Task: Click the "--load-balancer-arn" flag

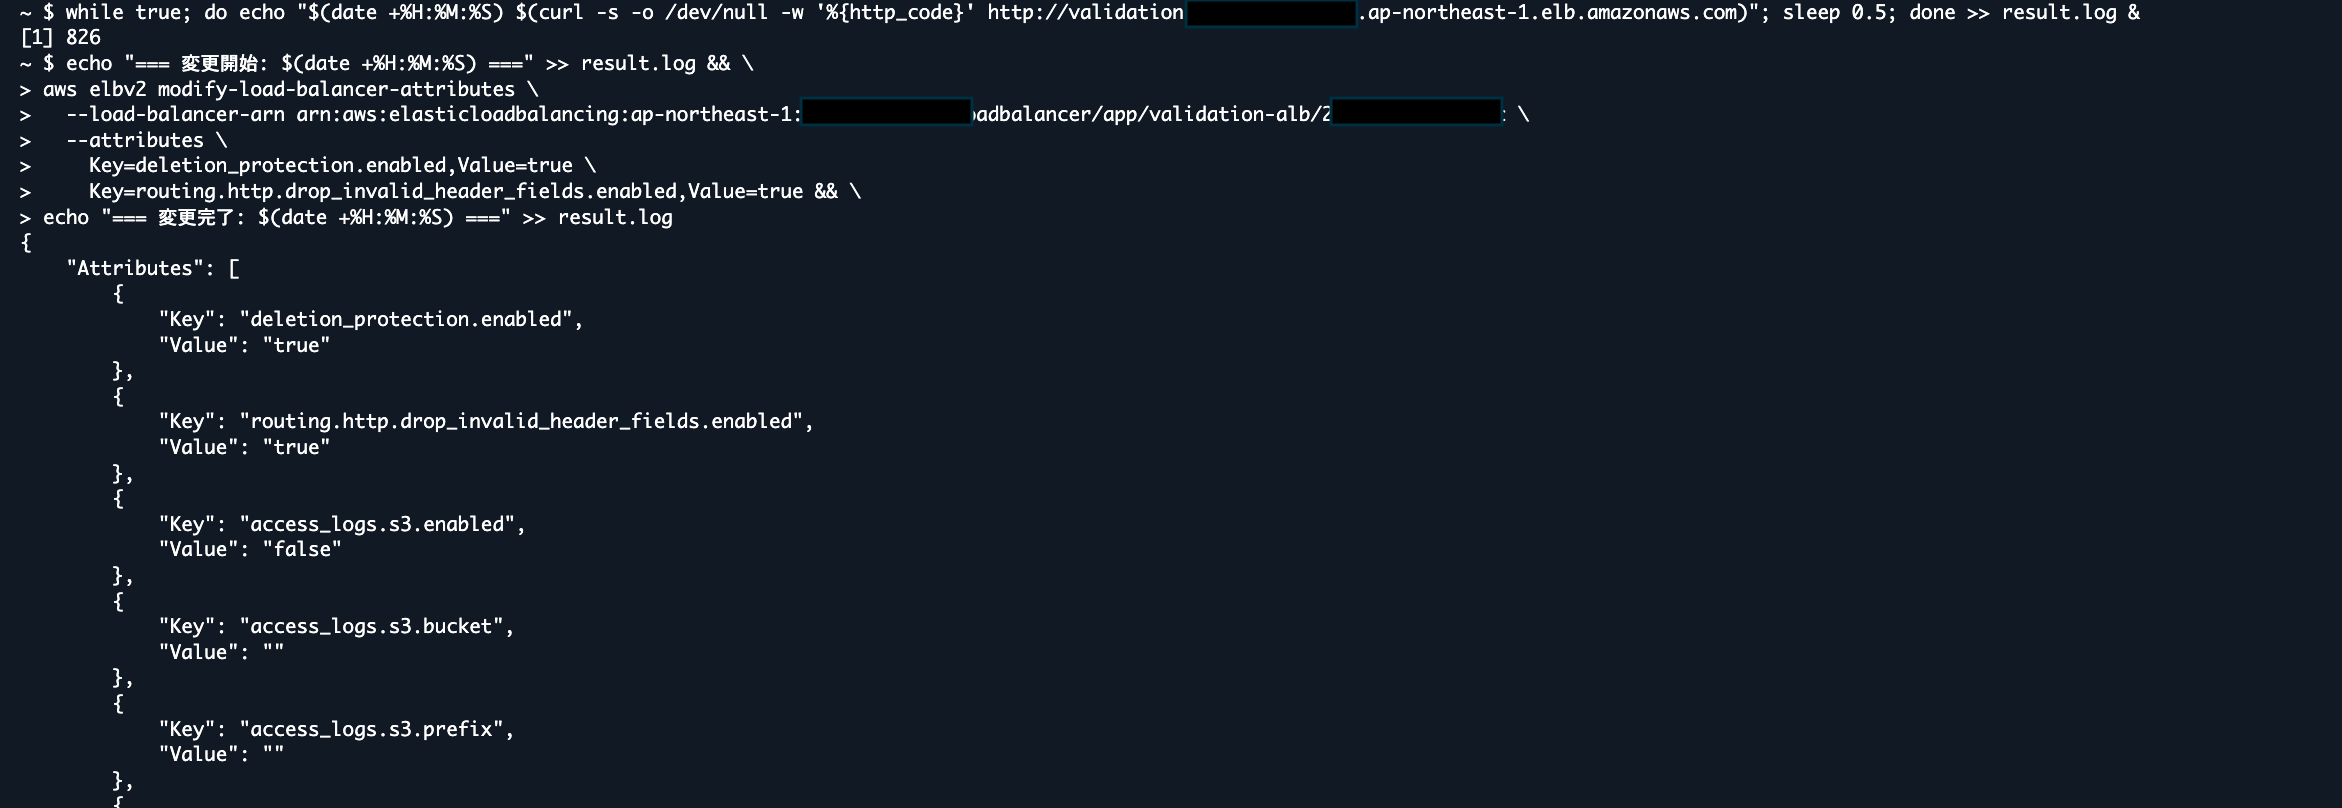Action: [x=175, y=115]
